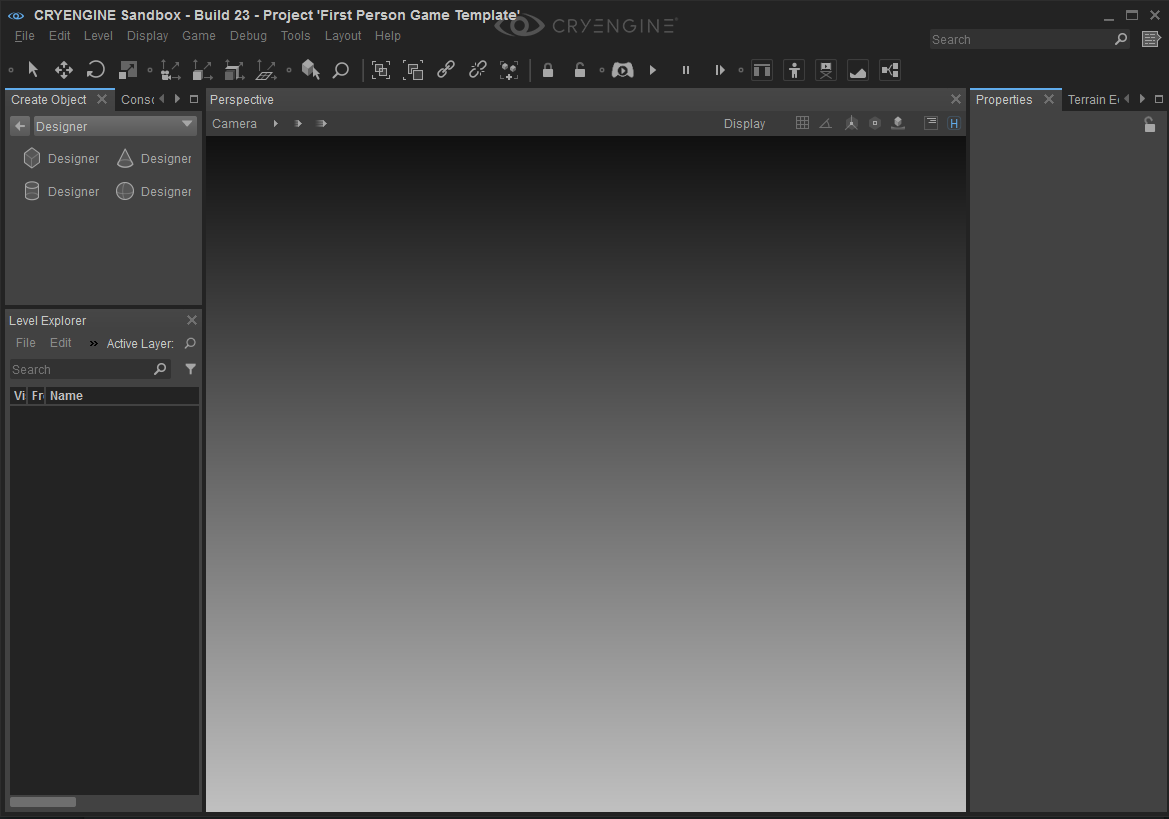Select the arrow Select tool
This screenshot has height=819, width=1169.
click(33, 70)
